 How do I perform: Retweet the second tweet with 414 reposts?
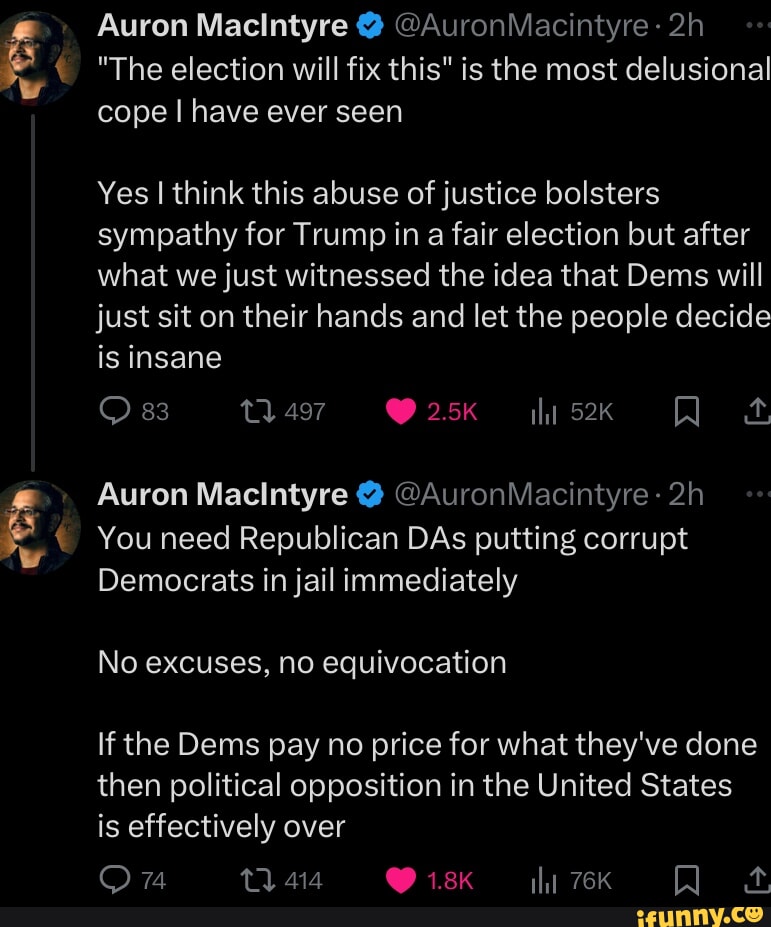pos(254,880)
